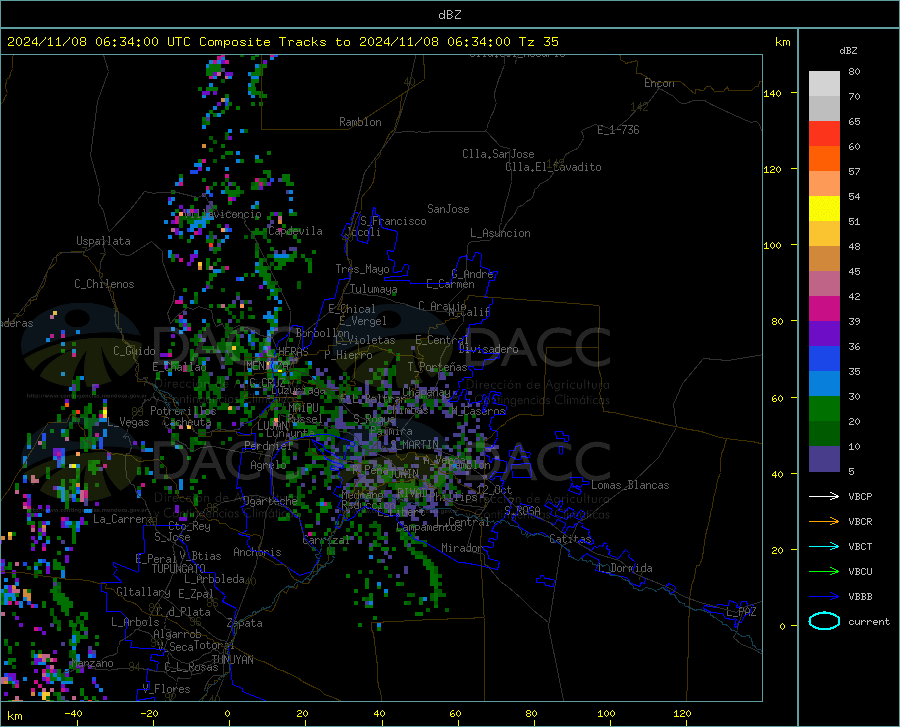900x727 pixels.
Task: Select the red 60 dBZ color swatch
Action: click(x=824, y=134)
